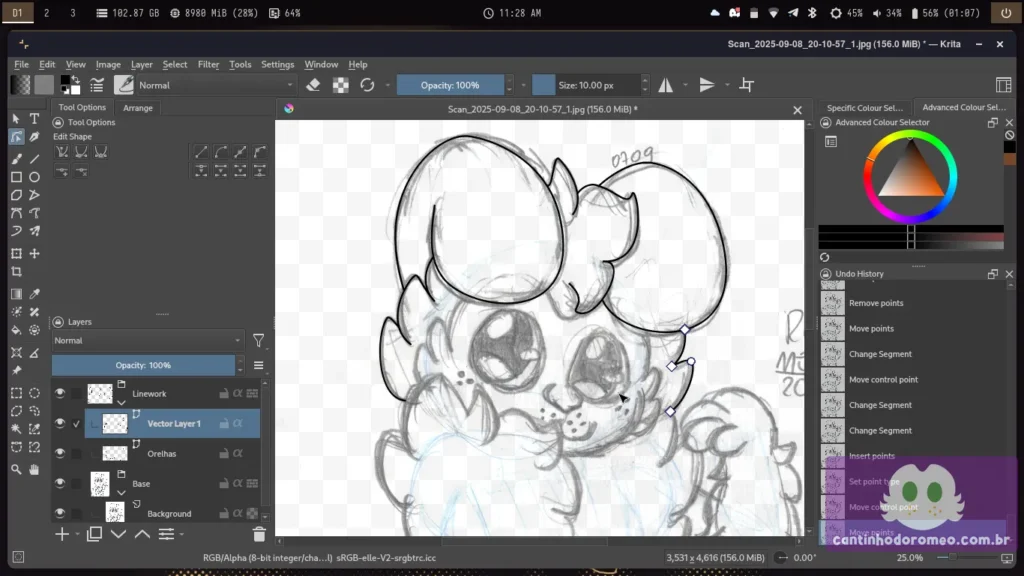The width and height of the screenshot is (1024, 576).
Task: Hide the Orelhas layer
Action: coord(60,453)
